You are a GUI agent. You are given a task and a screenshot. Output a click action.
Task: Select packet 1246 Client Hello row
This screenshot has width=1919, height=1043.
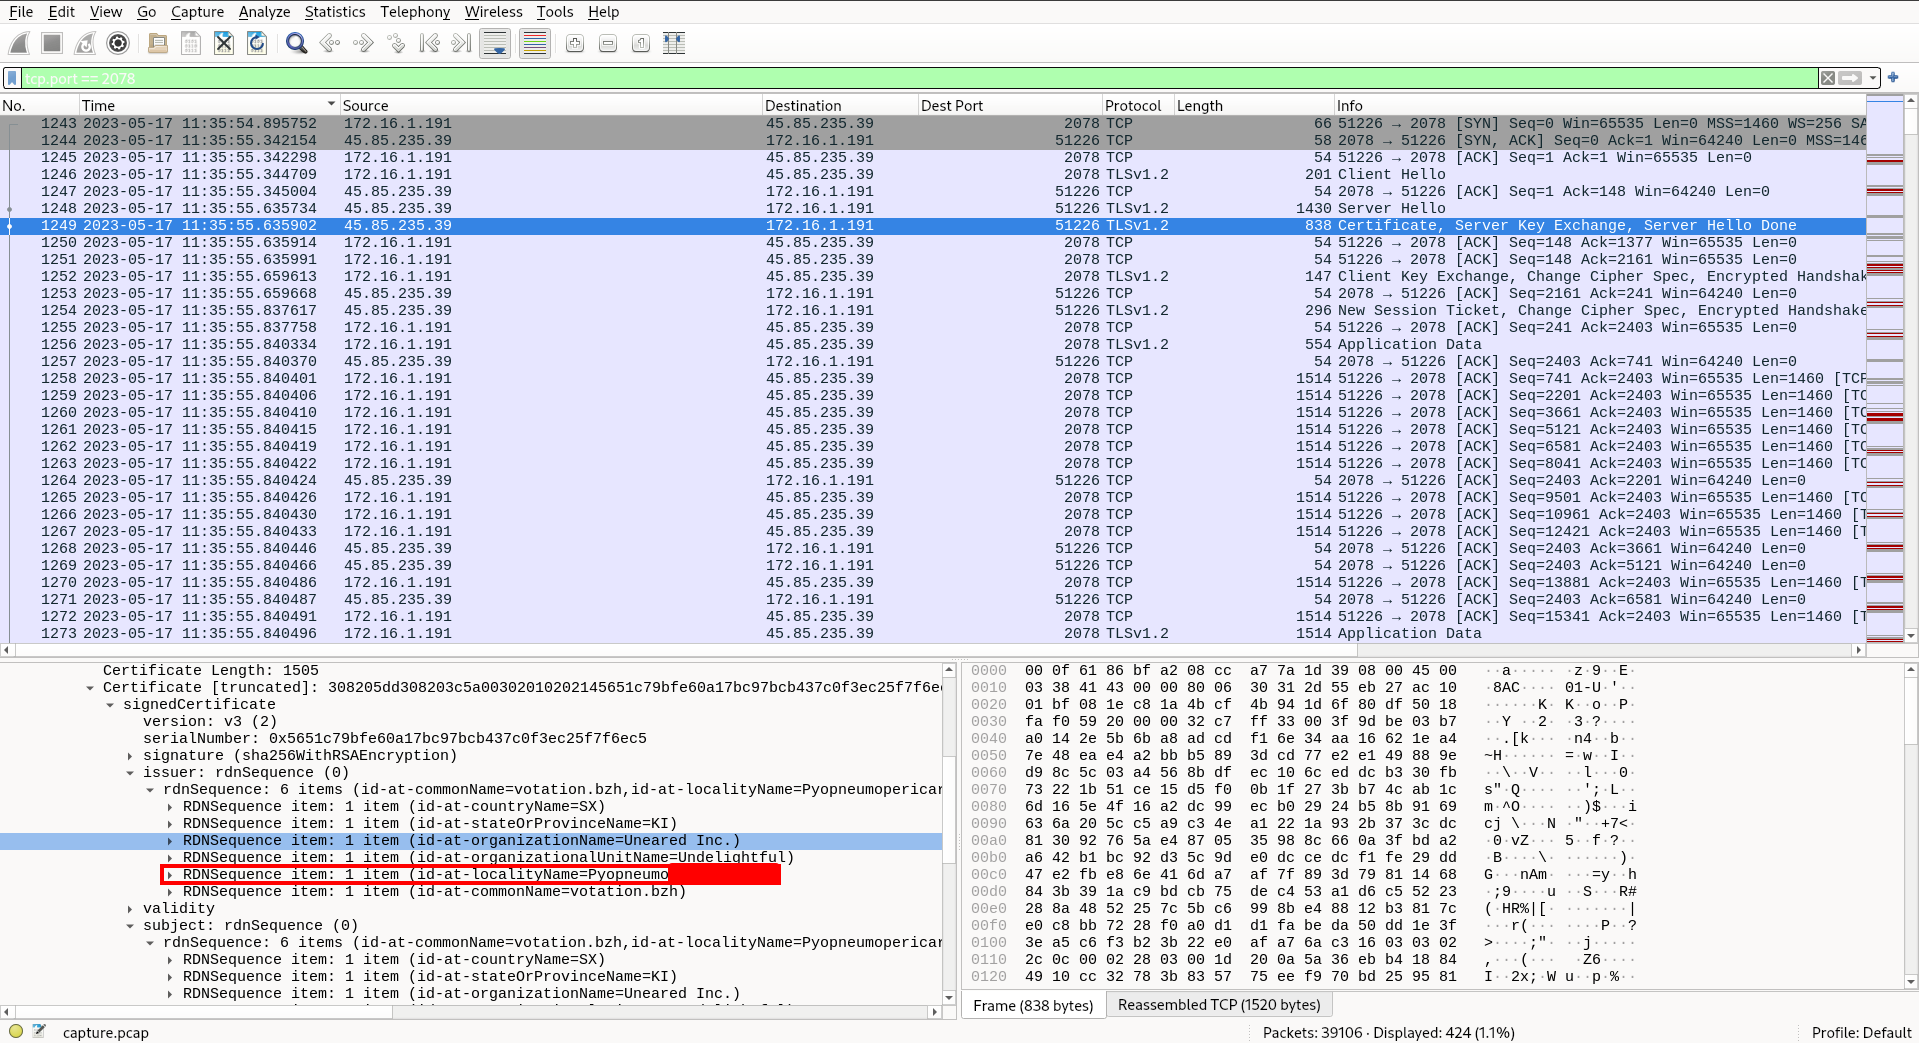point(933,175)
